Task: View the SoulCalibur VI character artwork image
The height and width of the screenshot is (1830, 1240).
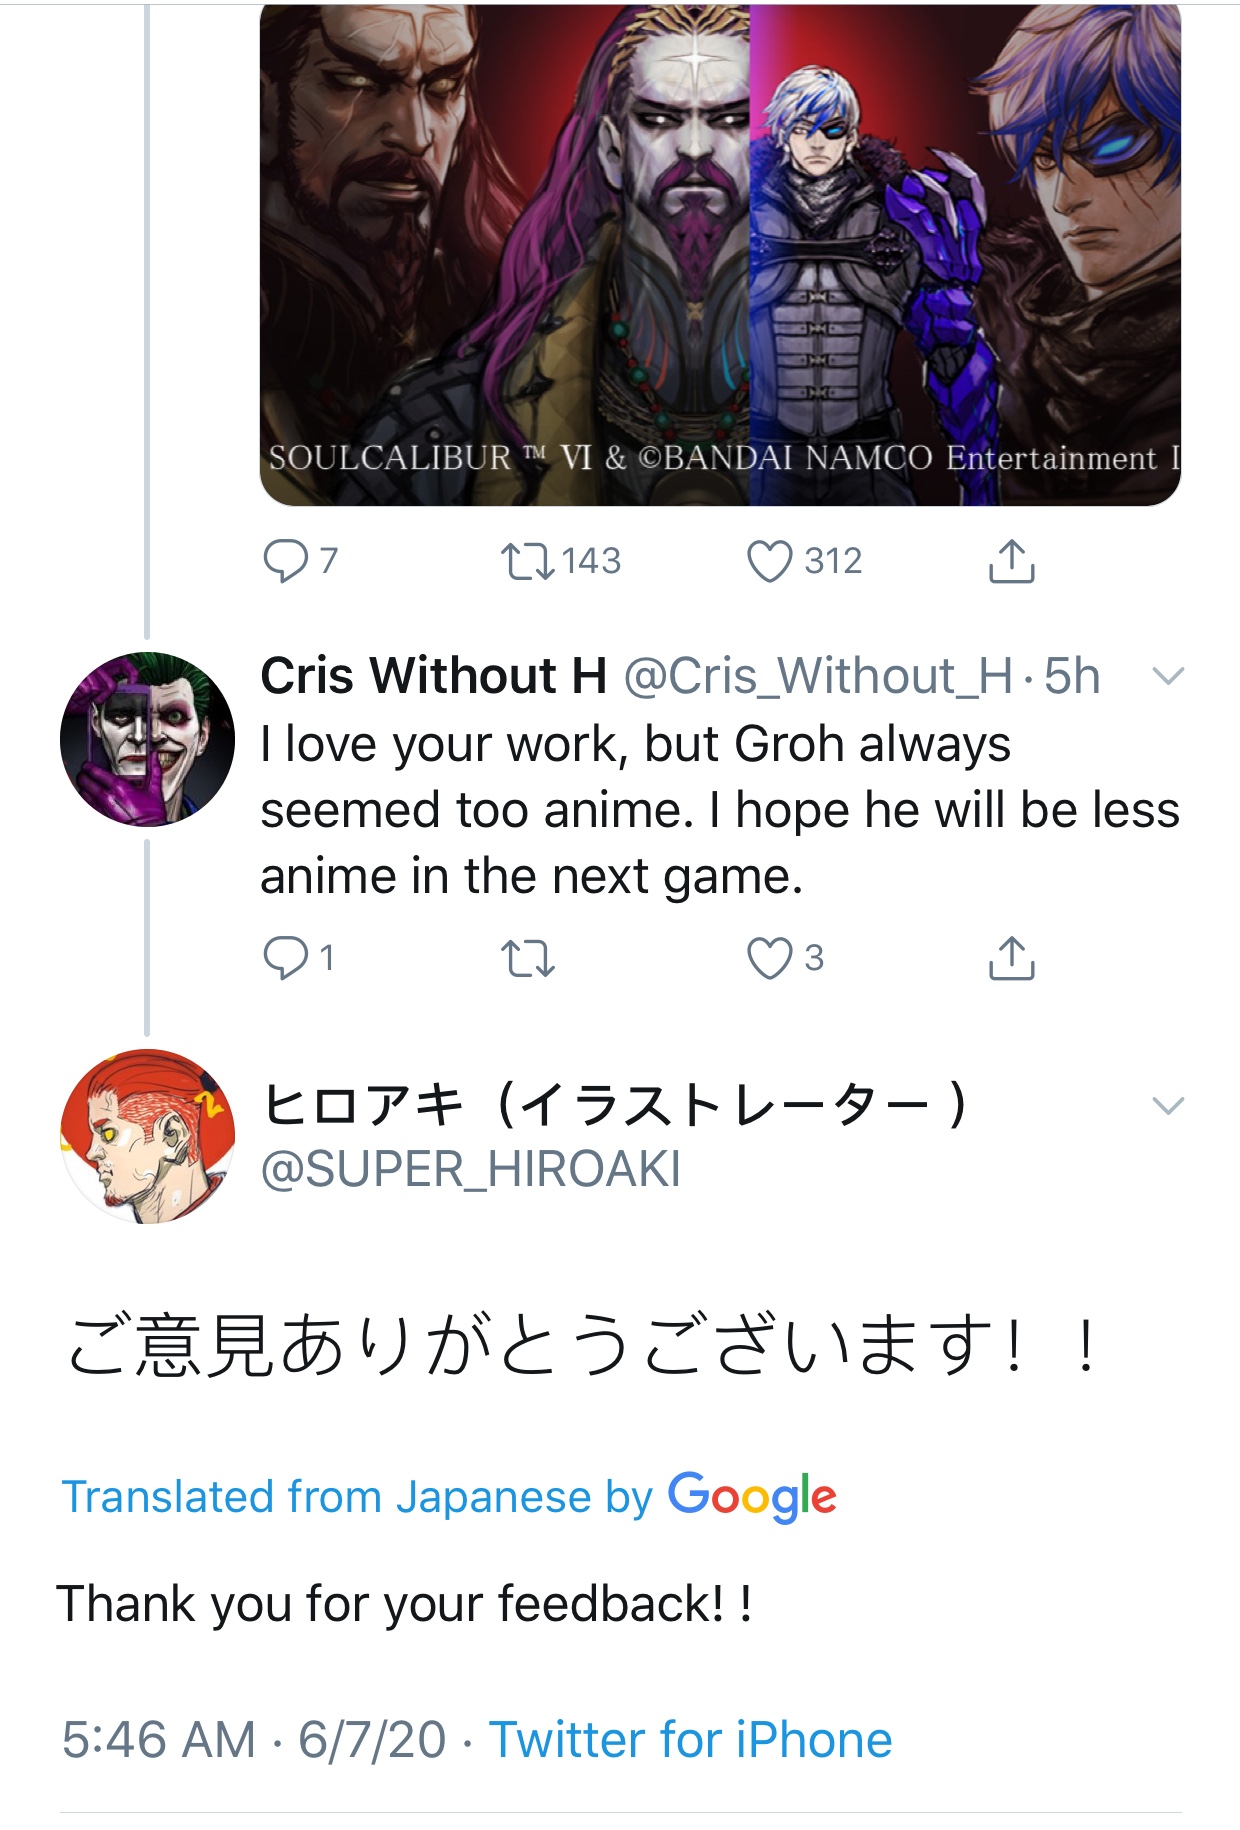Action: (720, 254)
